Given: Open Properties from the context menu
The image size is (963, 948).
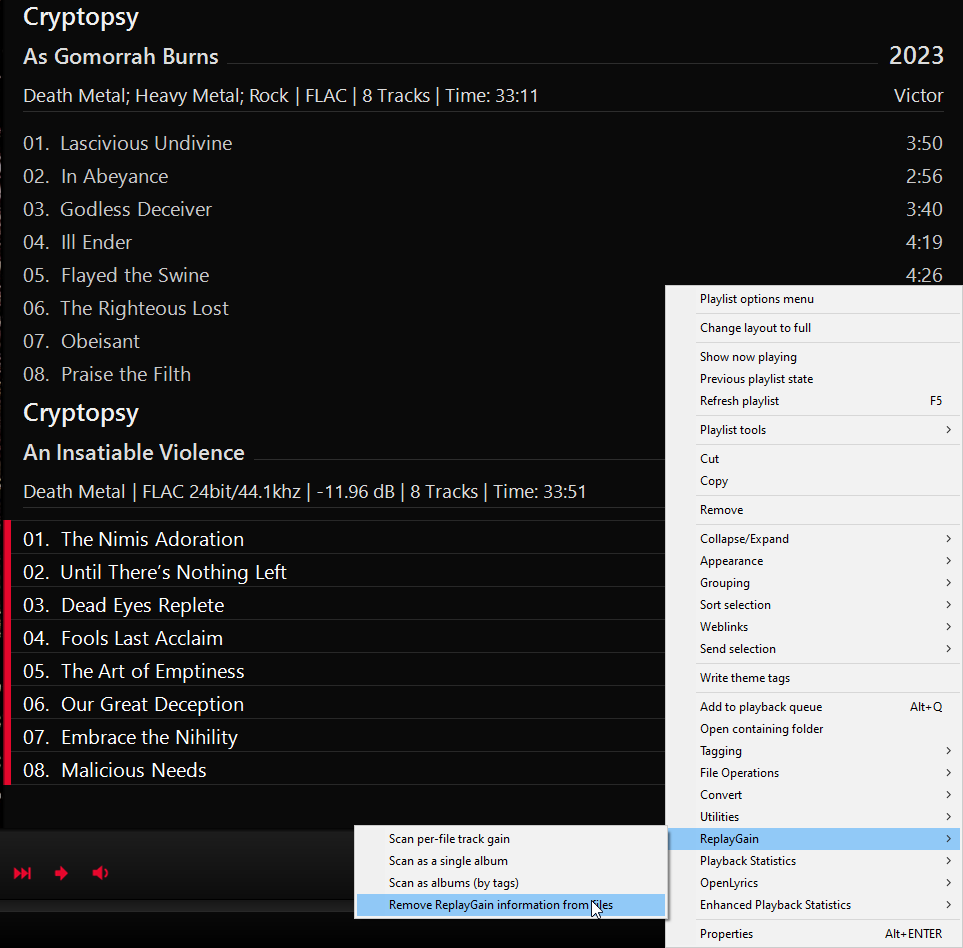Looking at the screenshot, I should (x=814, y=934).
